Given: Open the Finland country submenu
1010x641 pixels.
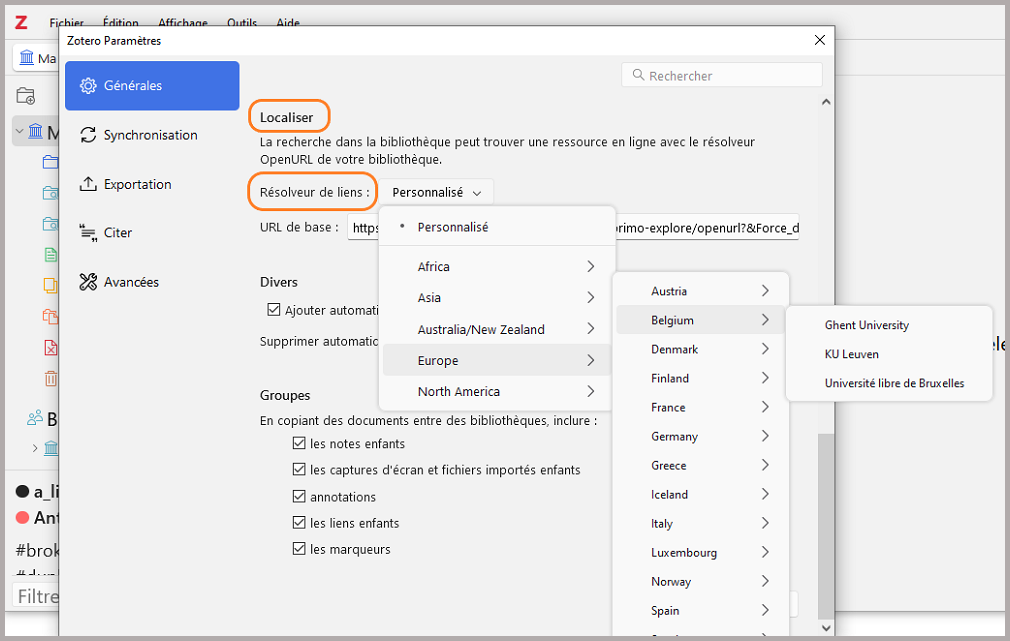Looking at the screenshot, I should pos(701,378).
